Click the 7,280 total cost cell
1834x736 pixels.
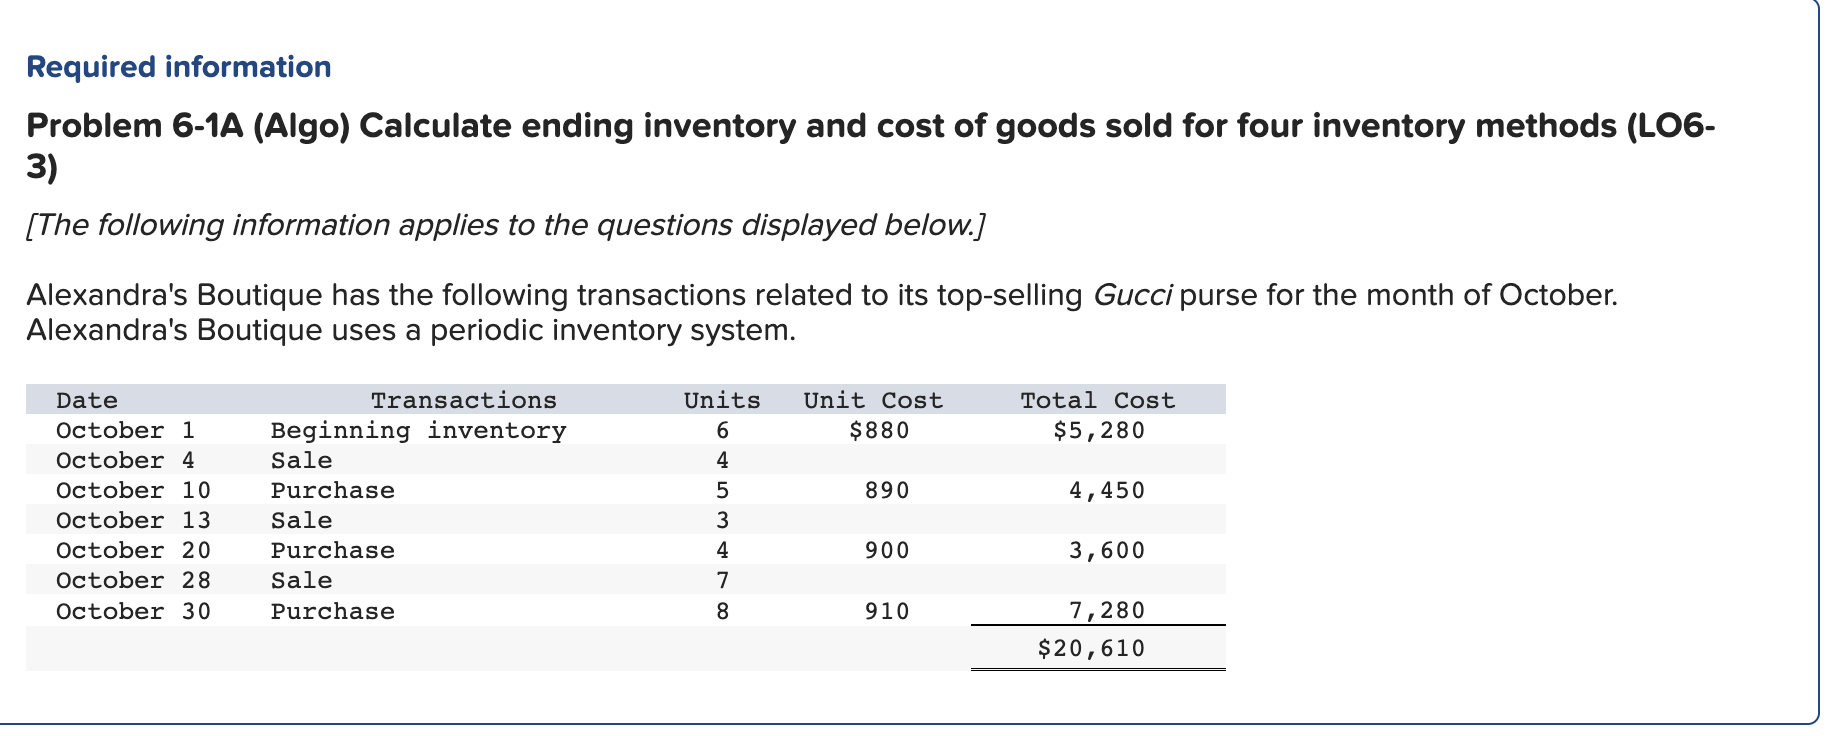tap(1107, 611)
